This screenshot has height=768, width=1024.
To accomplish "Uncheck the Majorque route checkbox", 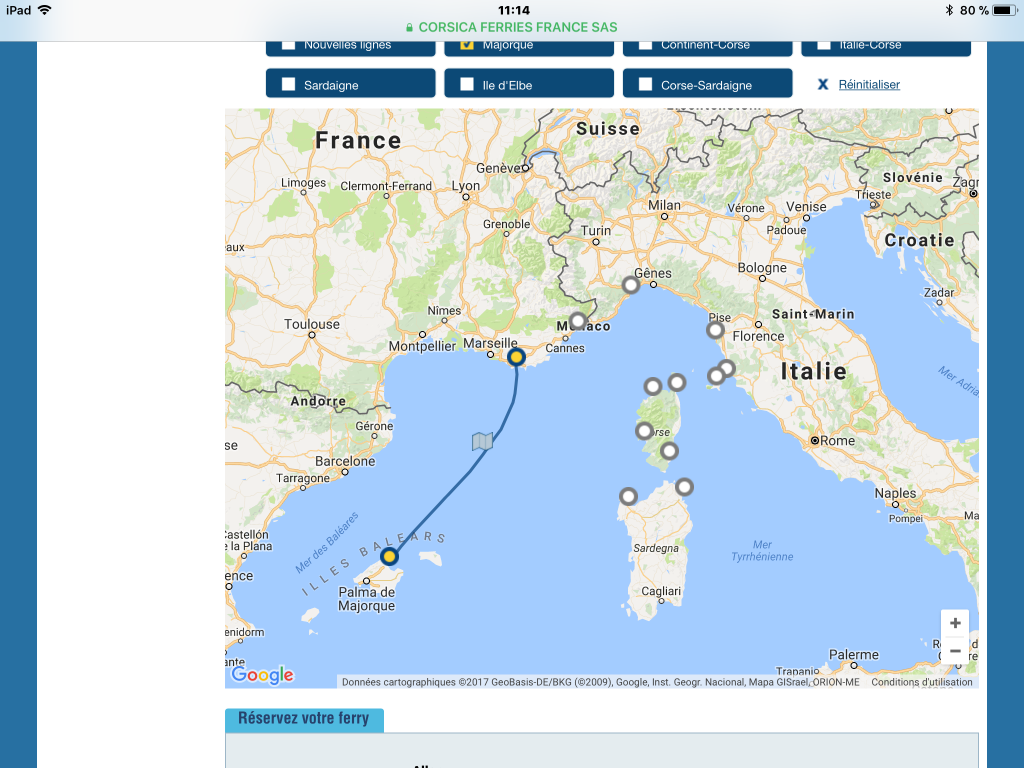I will pos(467,45).
